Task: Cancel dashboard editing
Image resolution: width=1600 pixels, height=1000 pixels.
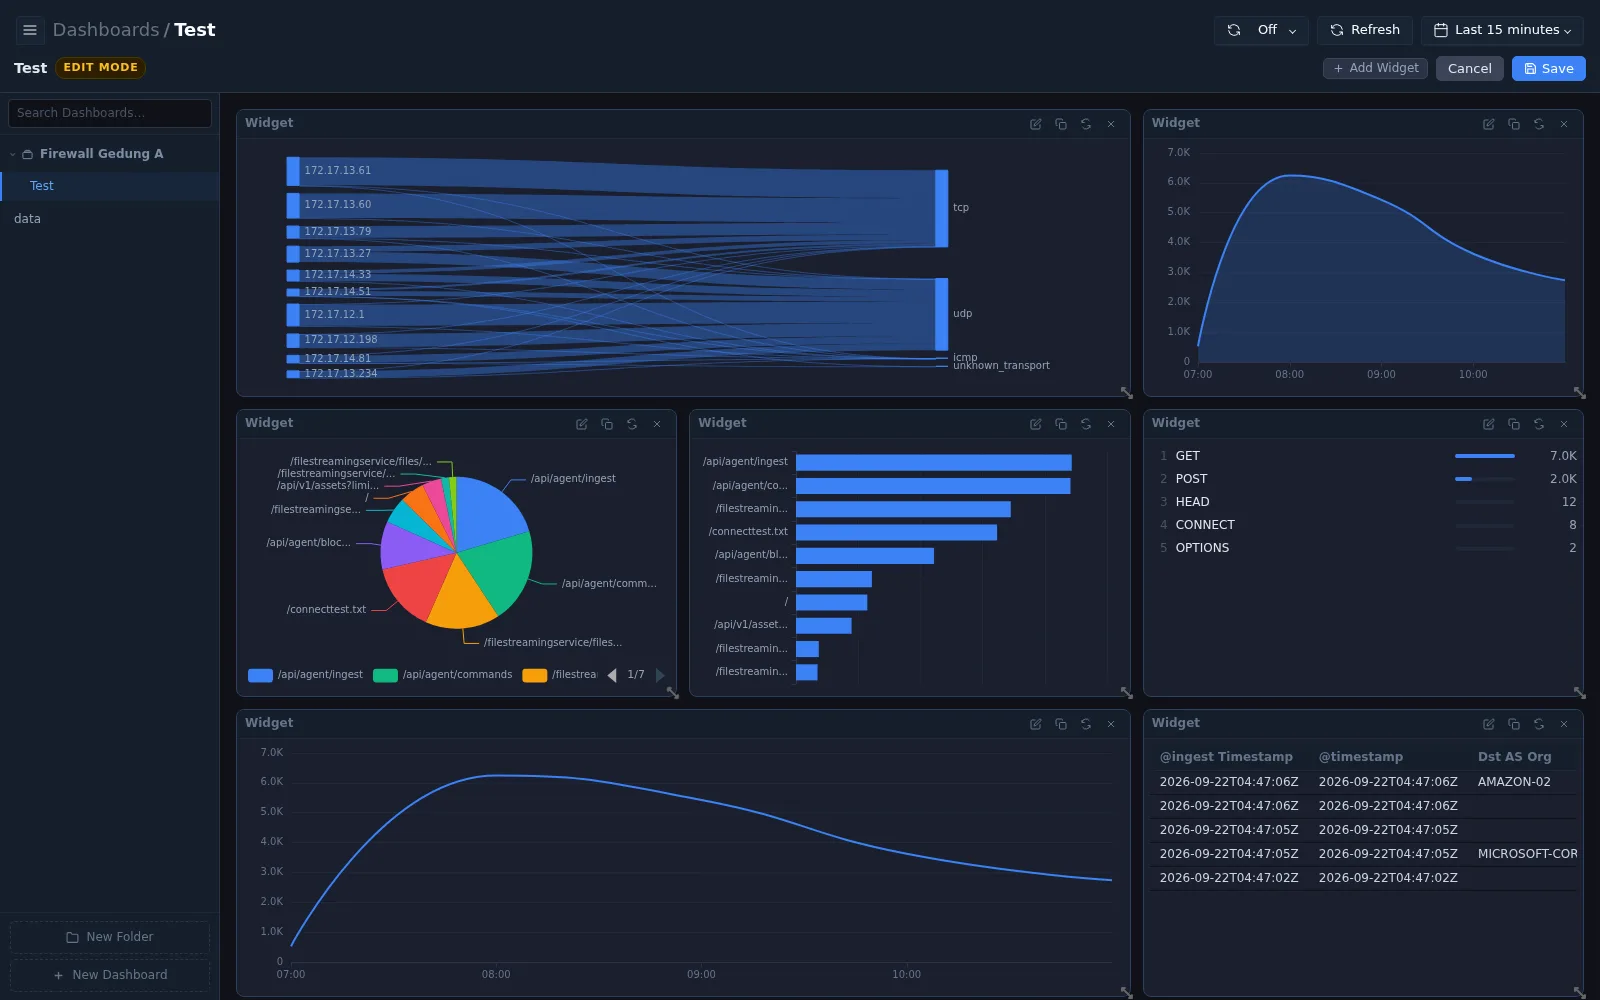Action: 1470,68
